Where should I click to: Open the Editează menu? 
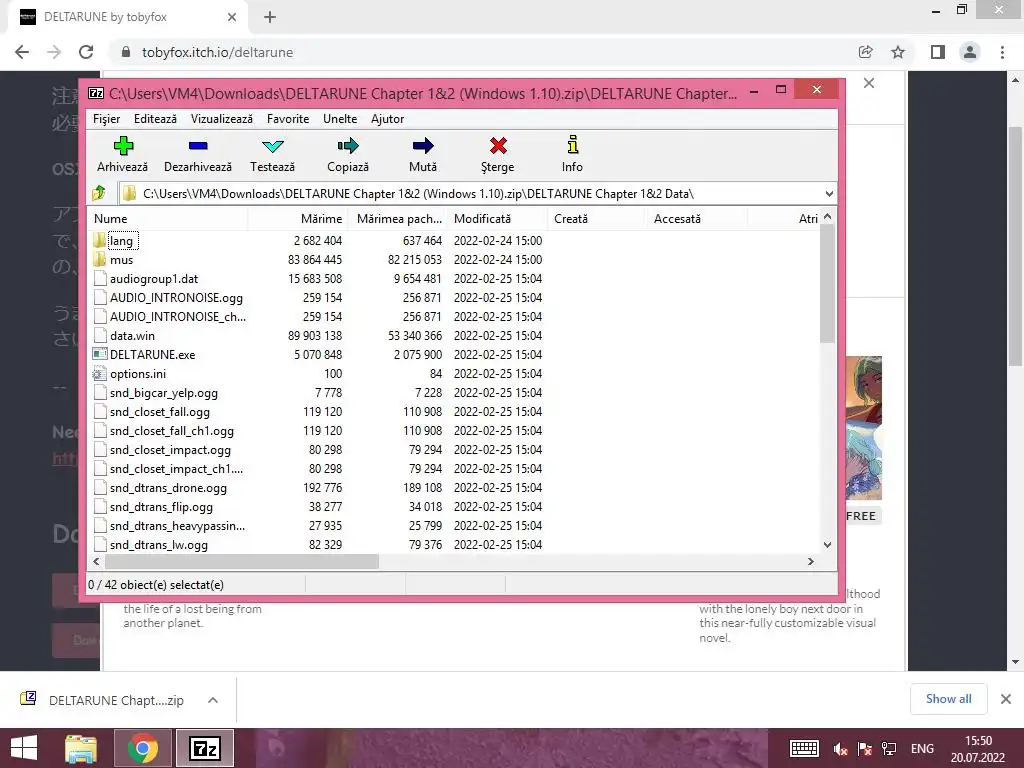155,119
